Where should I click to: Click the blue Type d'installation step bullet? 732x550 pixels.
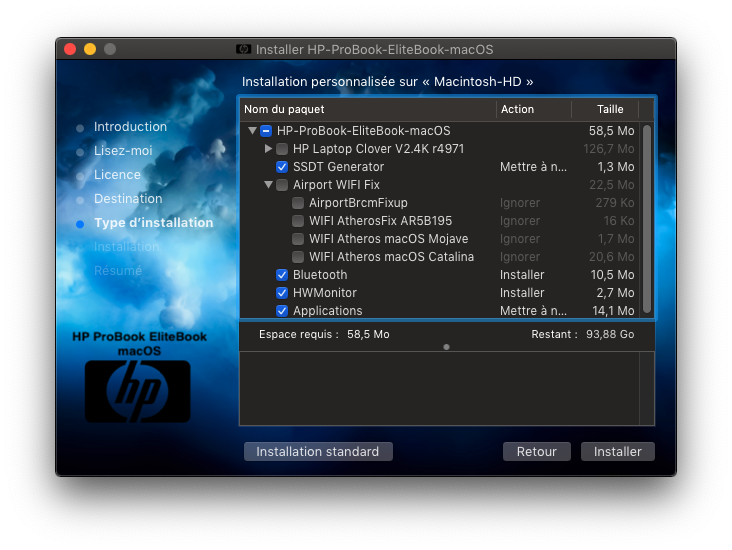(80, 224)
